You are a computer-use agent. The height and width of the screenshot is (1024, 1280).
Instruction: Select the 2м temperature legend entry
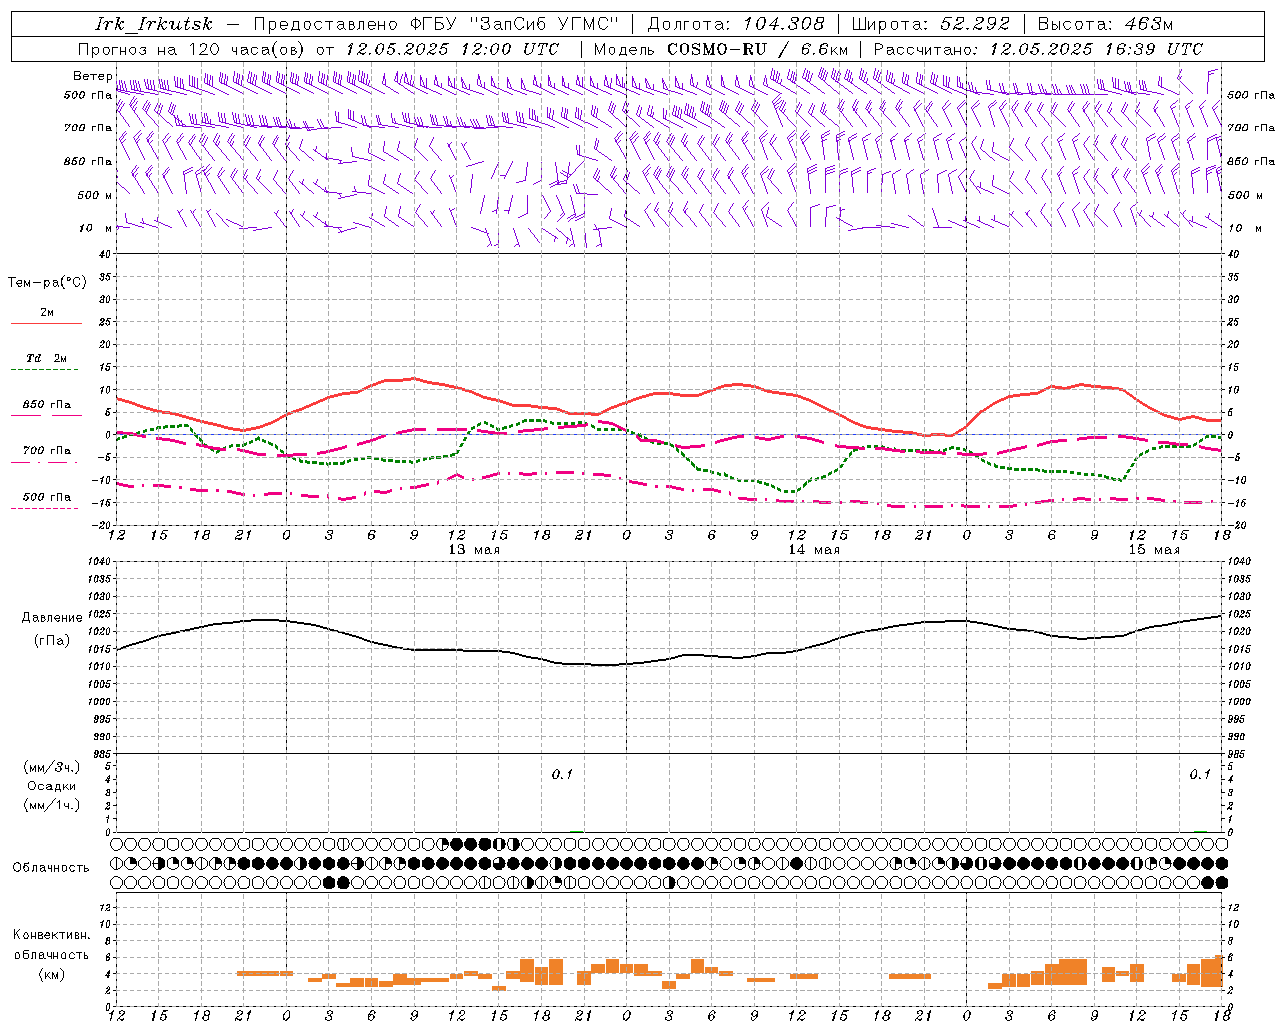point(47,312)
